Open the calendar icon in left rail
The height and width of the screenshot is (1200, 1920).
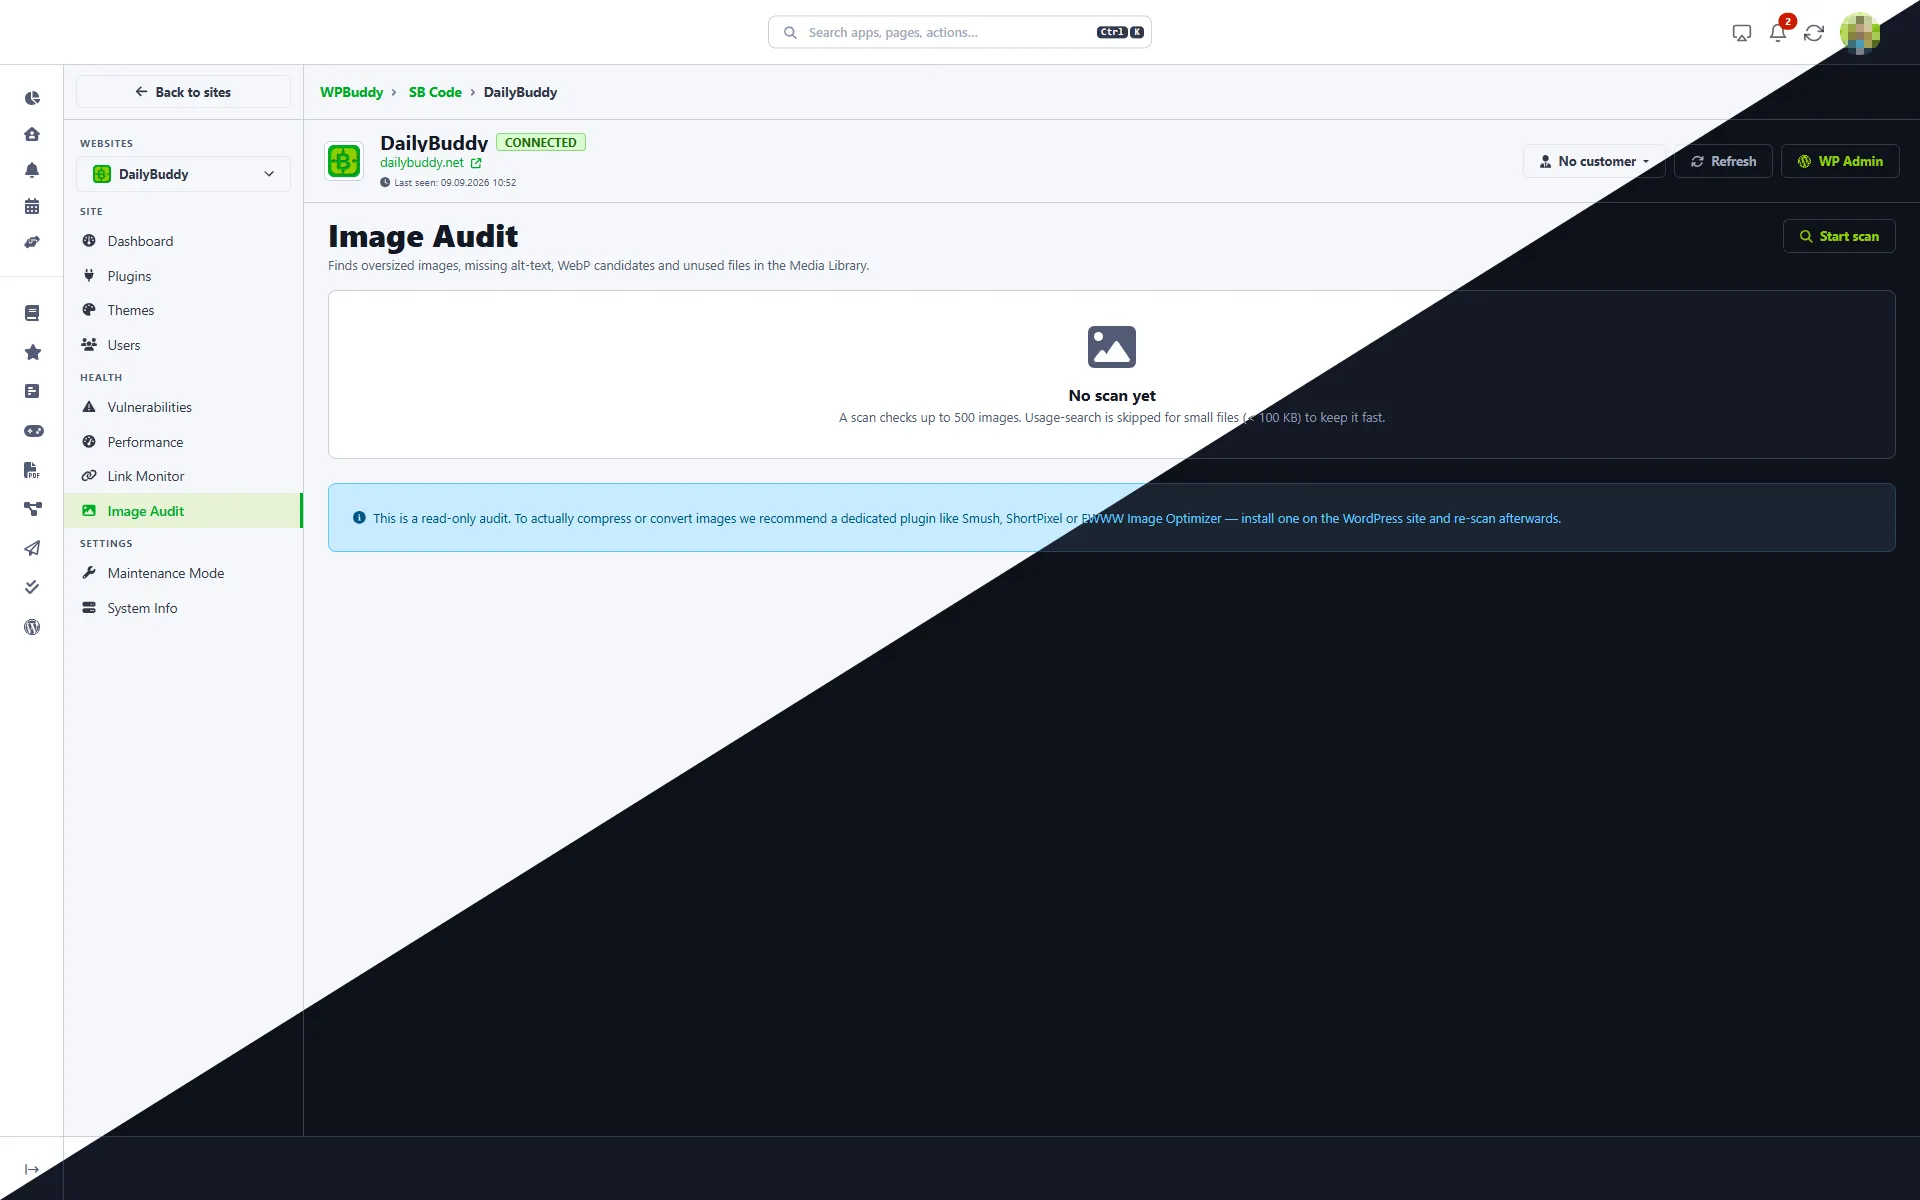coord(32,206)
